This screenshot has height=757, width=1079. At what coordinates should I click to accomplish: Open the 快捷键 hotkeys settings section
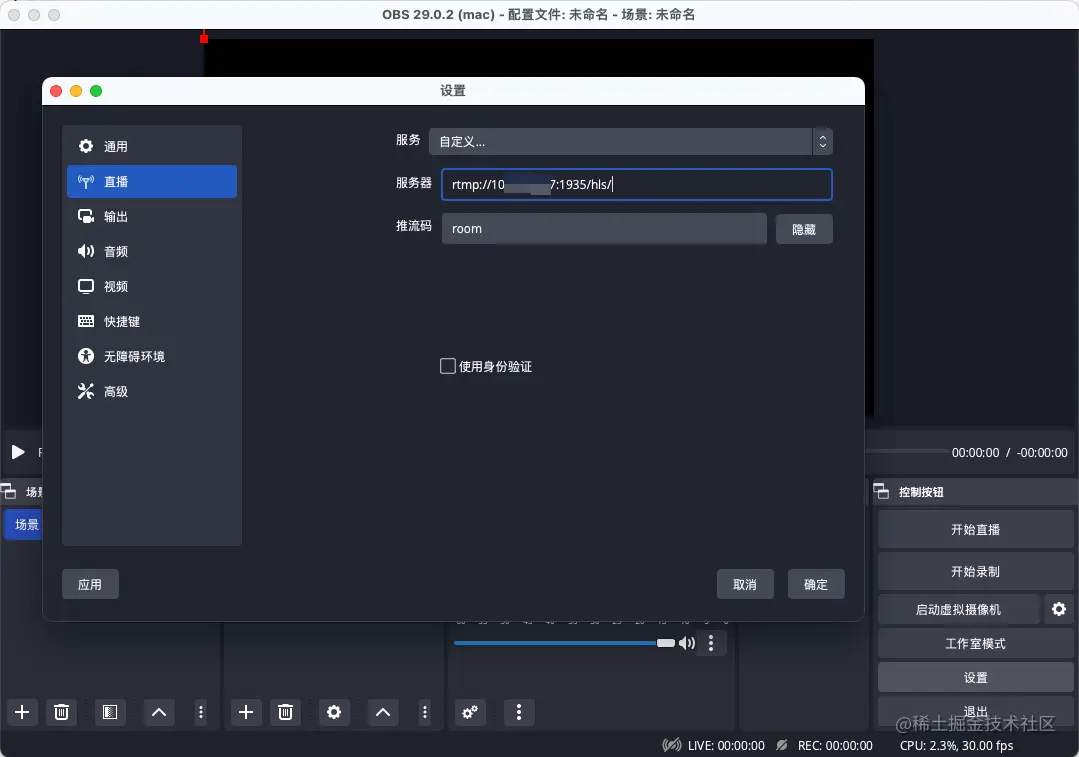pyautogui.click(x=151, y=321)
